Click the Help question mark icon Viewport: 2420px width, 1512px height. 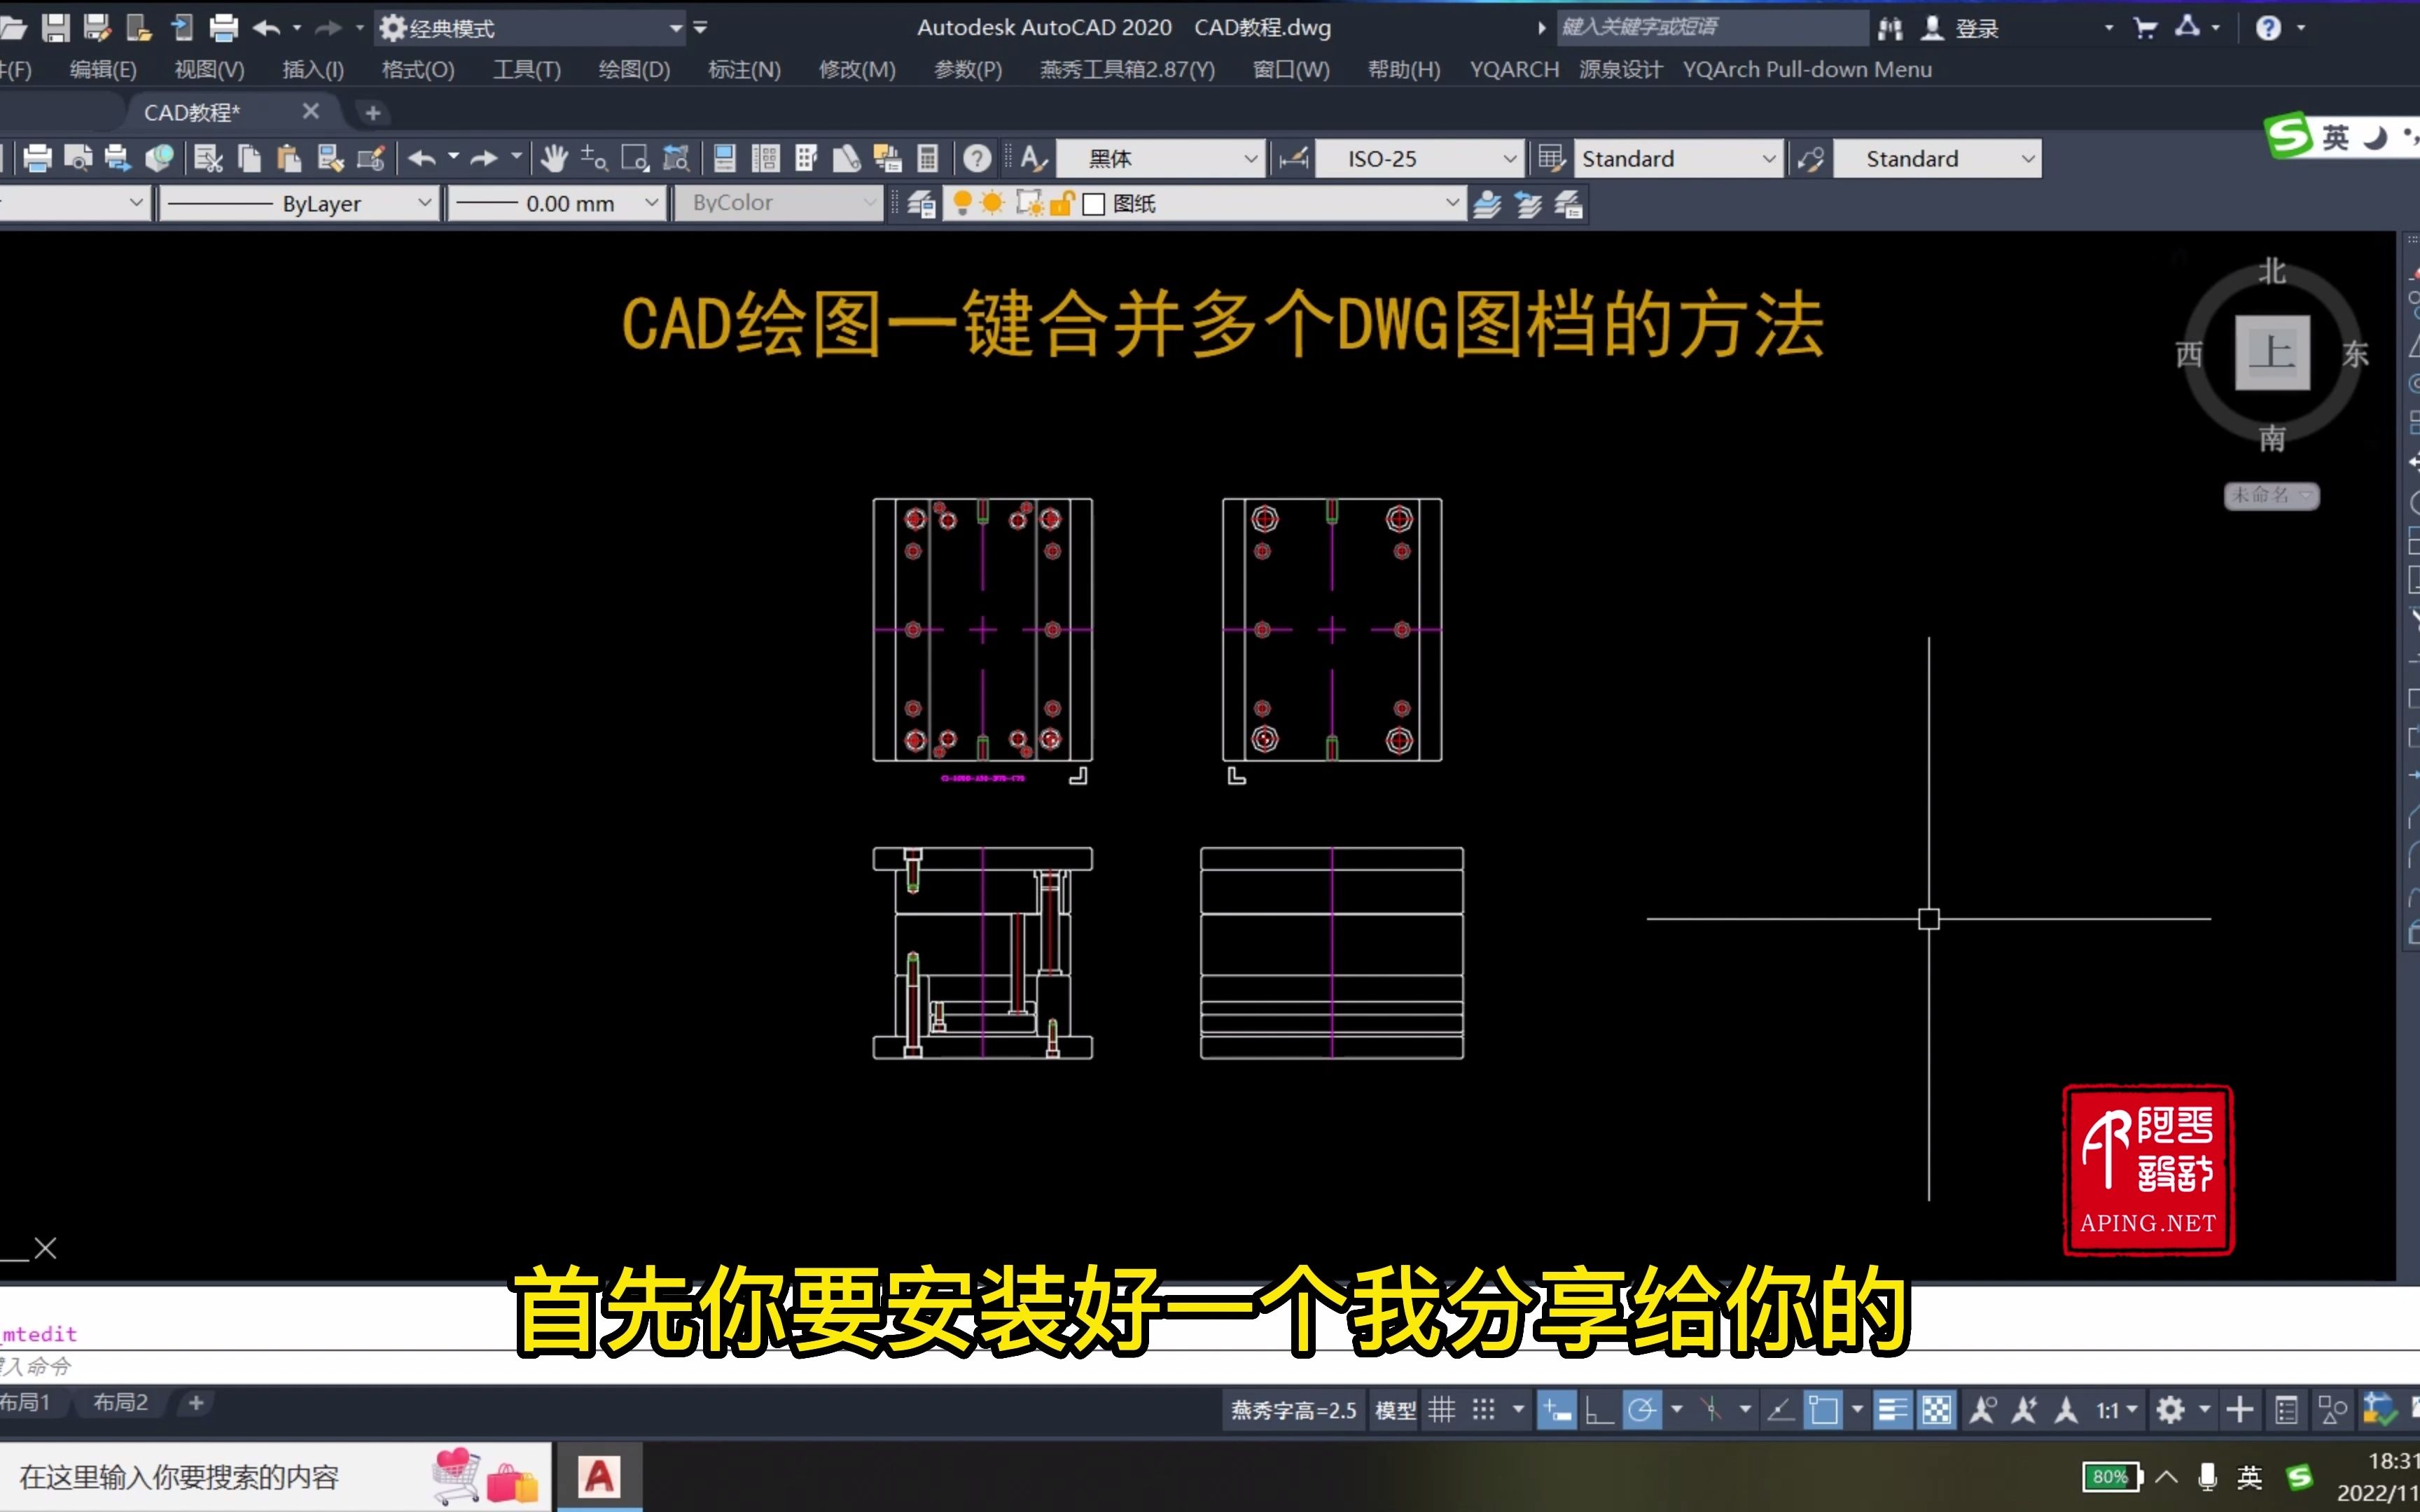[977, 158]
